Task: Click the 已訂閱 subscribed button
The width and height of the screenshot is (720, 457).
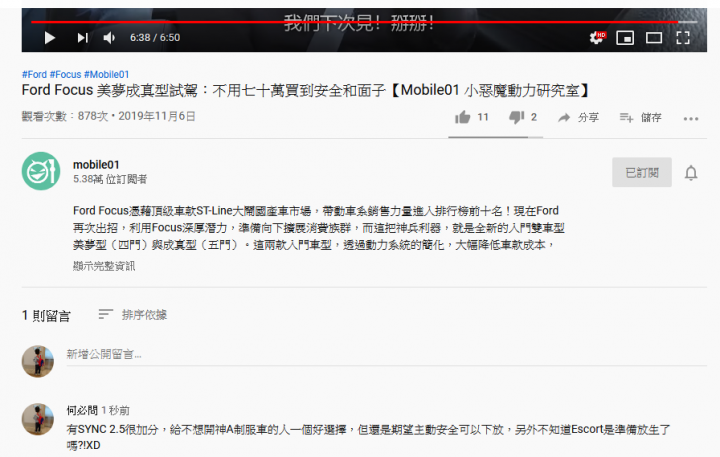Action: click(x=641, y=172)
